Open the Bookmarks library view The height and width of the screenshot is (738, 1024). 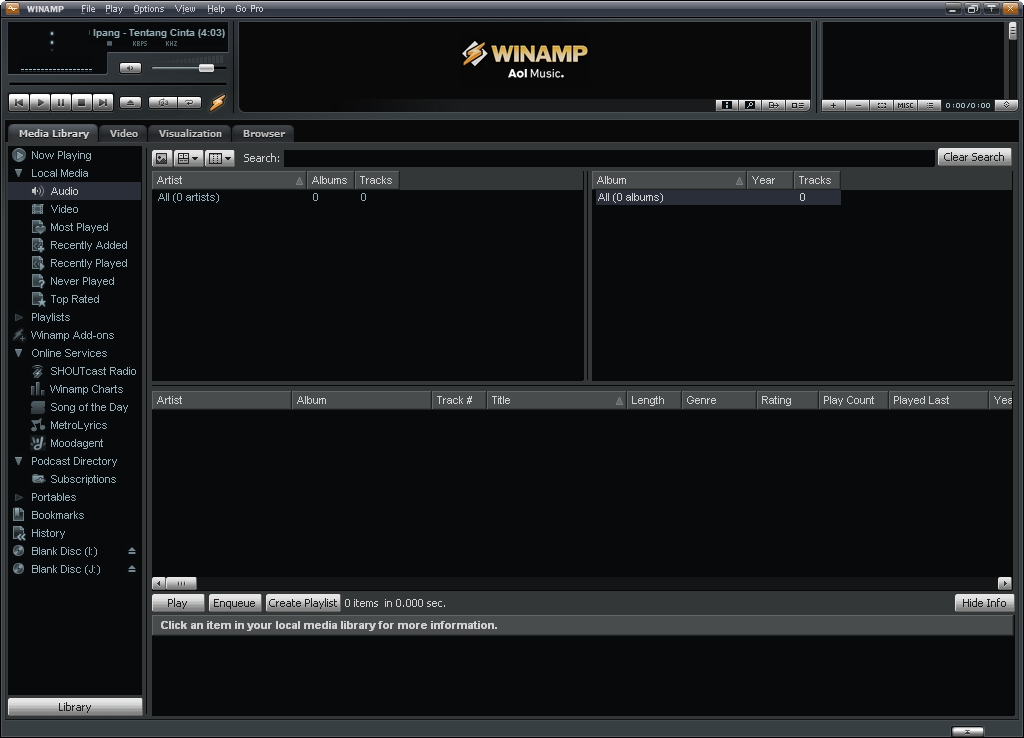[x=59, y=515]
